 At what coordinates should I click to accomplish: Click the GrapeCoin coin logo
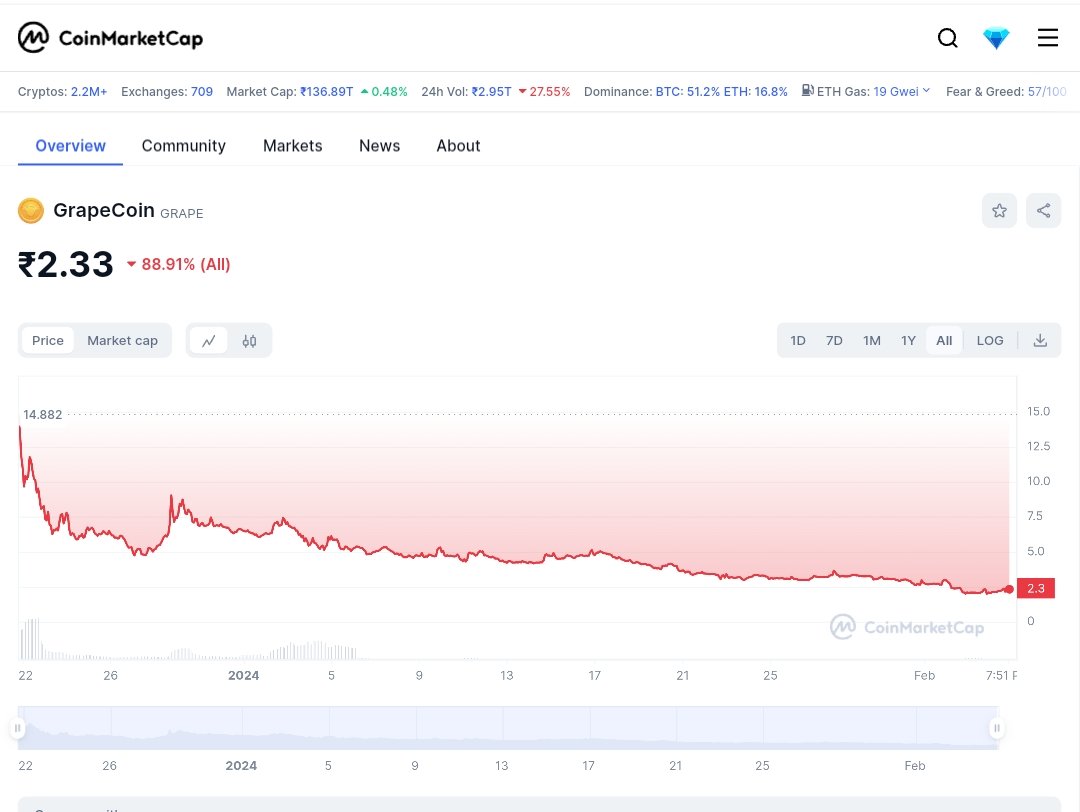pos(31,211)
